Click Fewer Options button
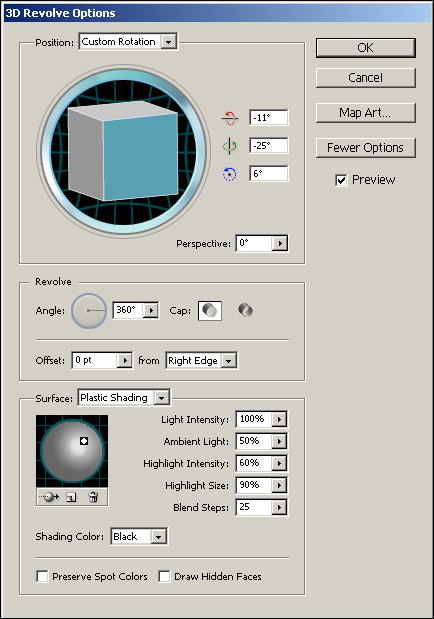 (x=366, y=148)
